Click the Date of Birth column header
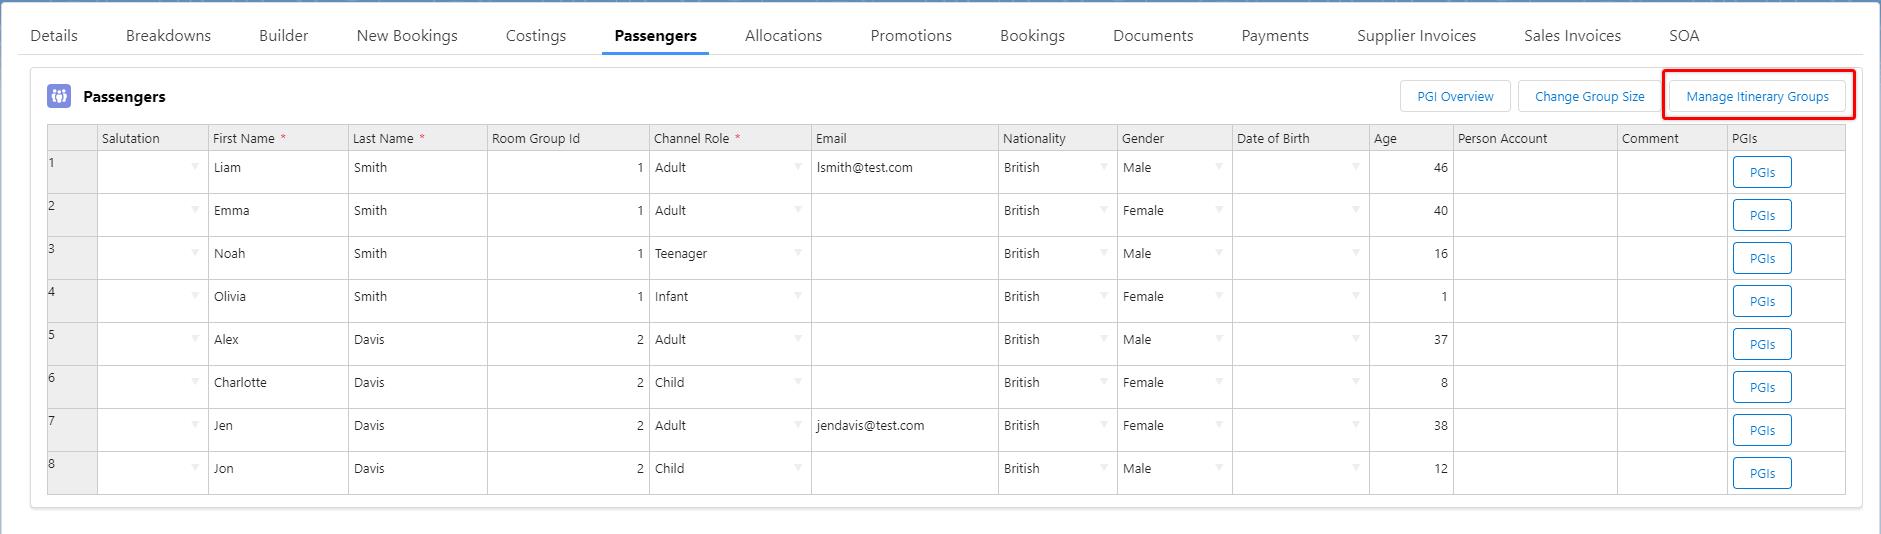Image resolution: width=1881 pixels, height=534 pixels. coord(1301,138)
